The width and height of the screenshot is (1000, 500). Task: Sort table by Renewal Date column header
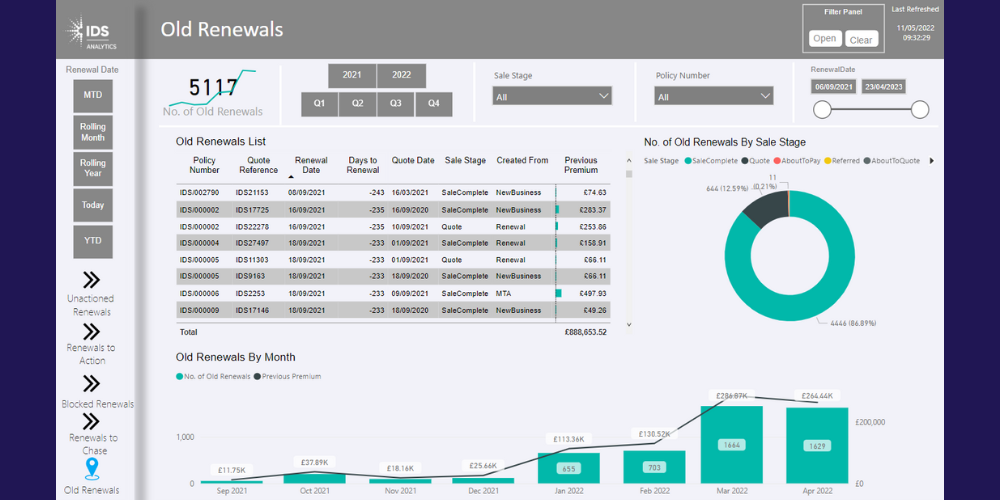311,165
